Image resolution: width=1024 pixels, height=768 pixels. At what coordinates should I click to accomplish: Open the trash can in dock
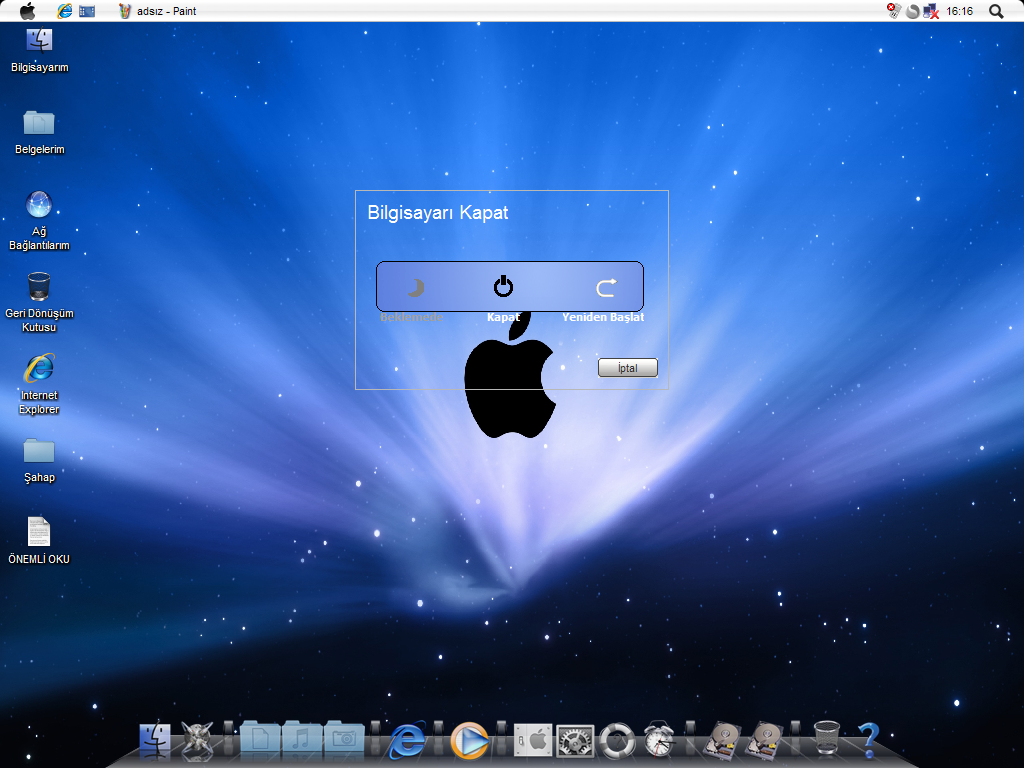826,738
